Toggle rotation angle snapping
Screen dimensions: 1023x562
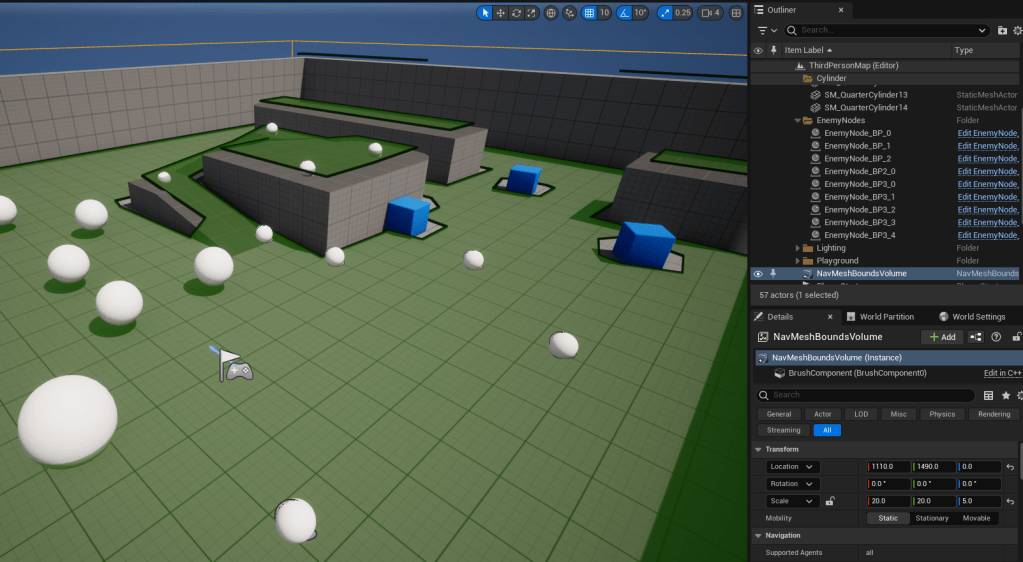624,13
